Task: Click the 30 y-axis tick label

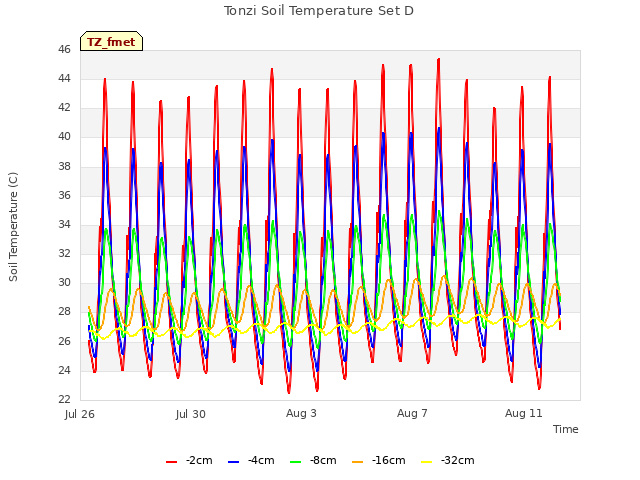Action: [64, 283]
